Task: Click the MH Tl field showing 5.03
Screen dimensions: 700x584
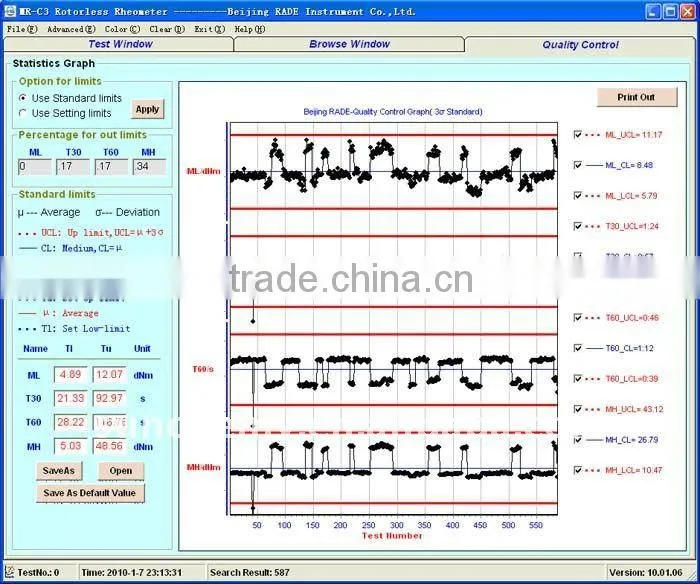Action: pos(71,446)
